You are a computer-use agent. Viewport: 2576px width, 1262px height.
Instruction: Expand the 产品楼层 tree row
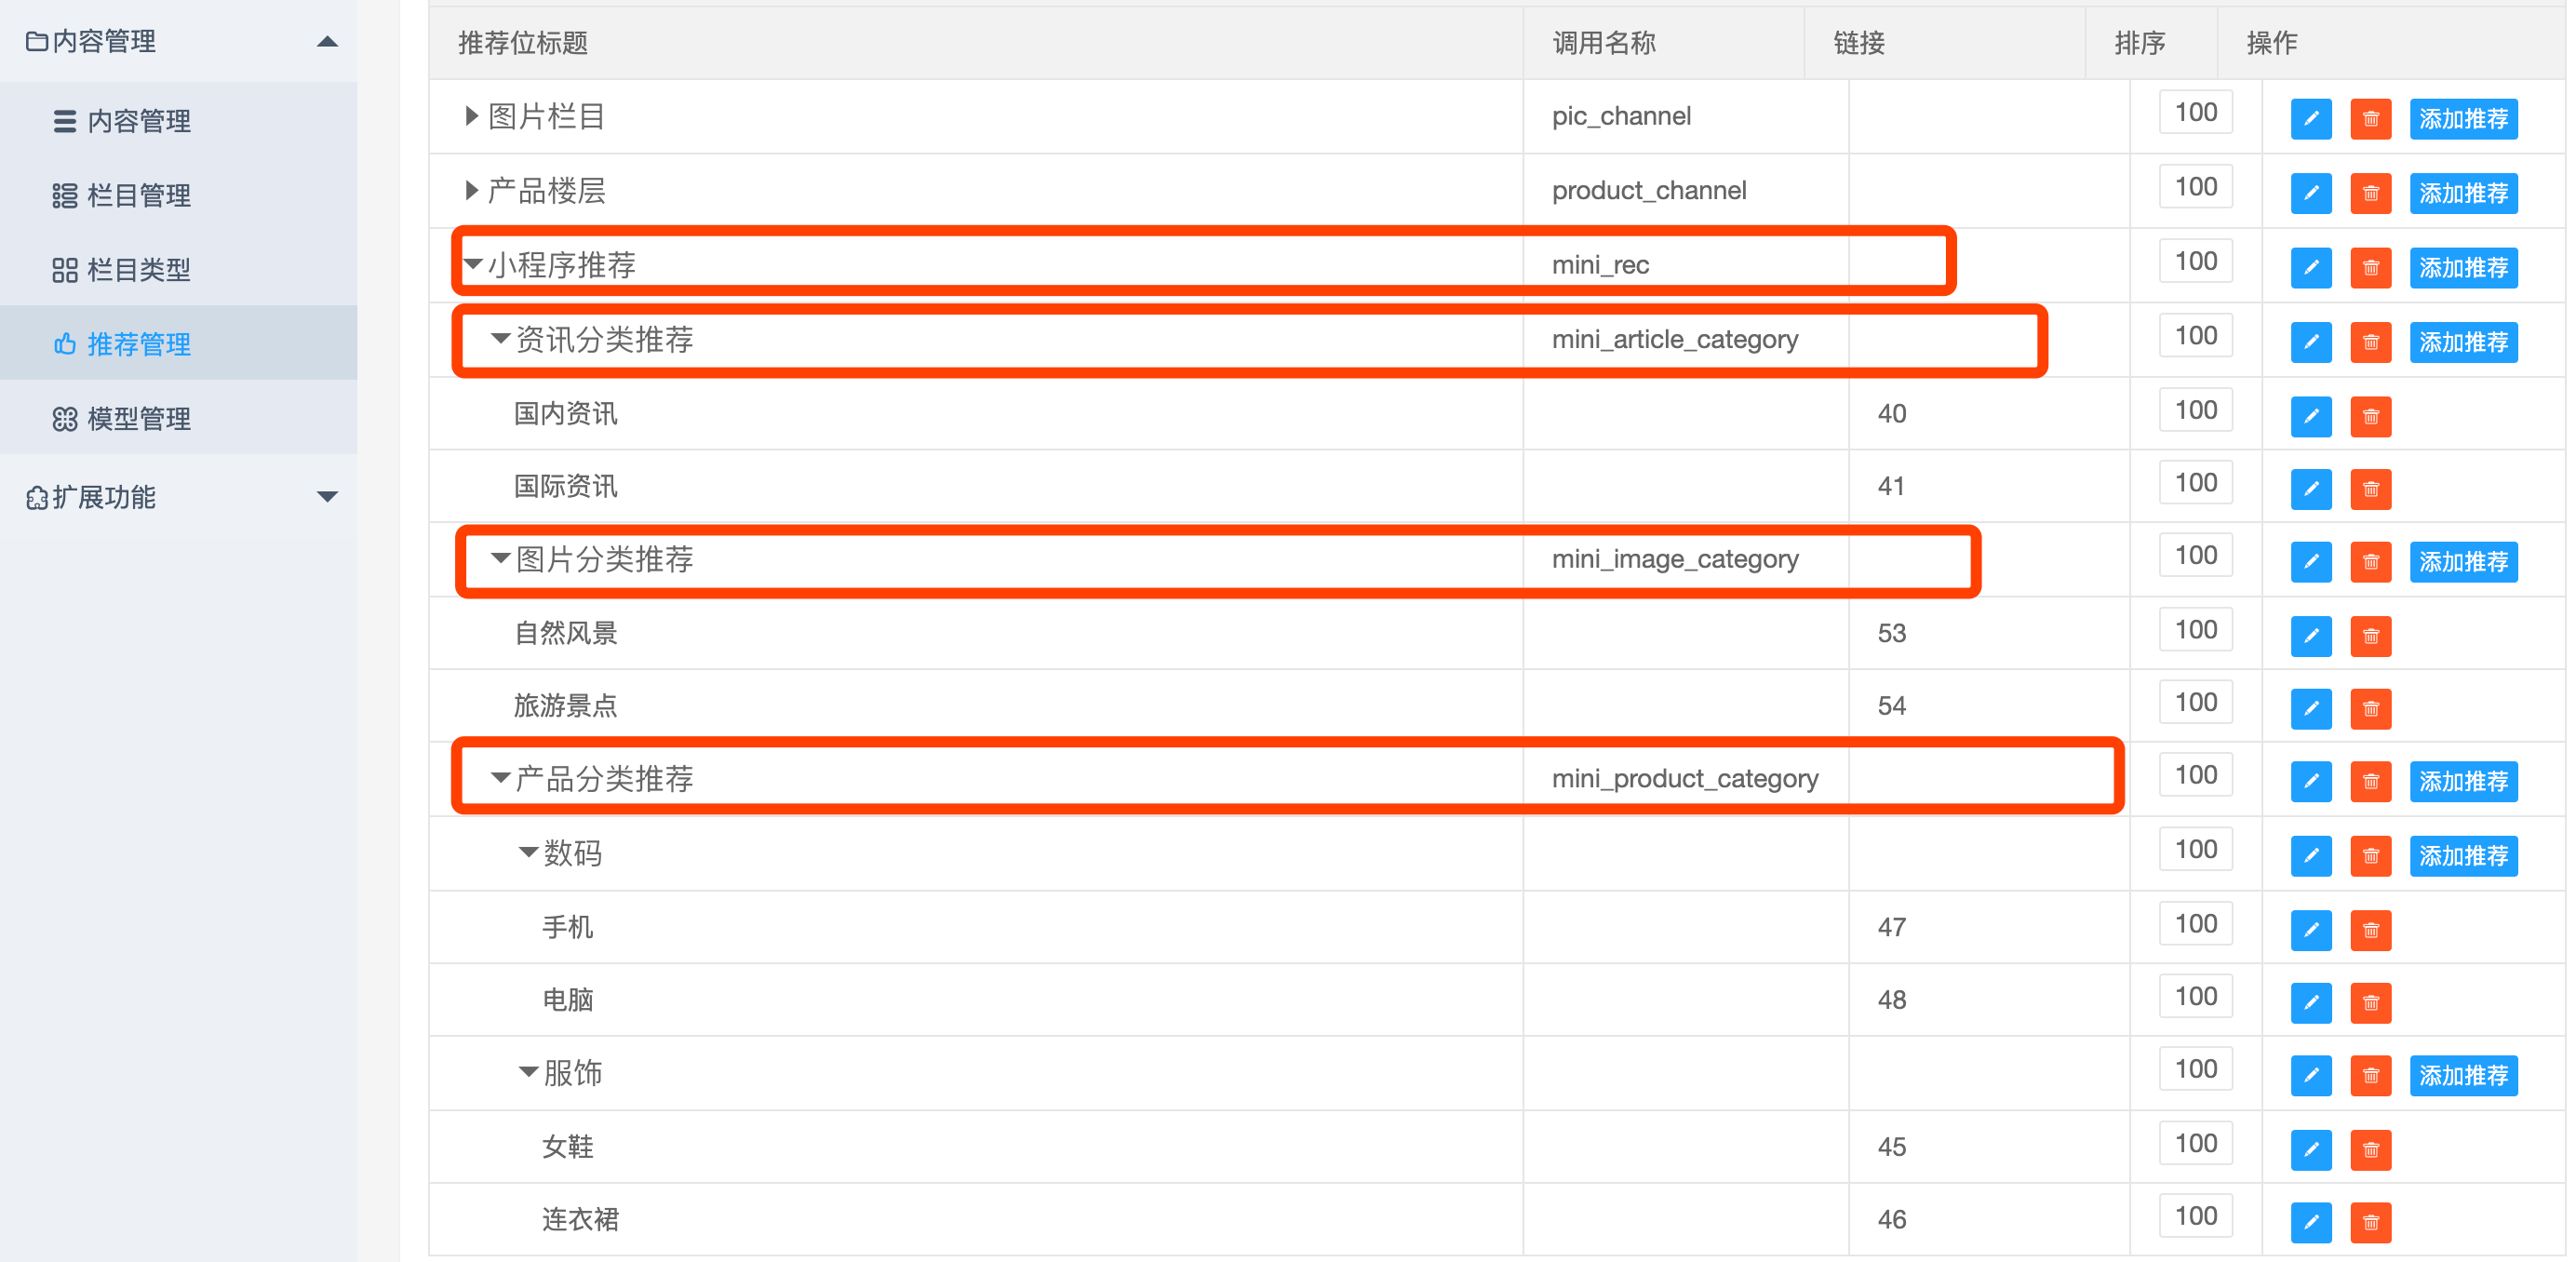(x=471, y=190)
